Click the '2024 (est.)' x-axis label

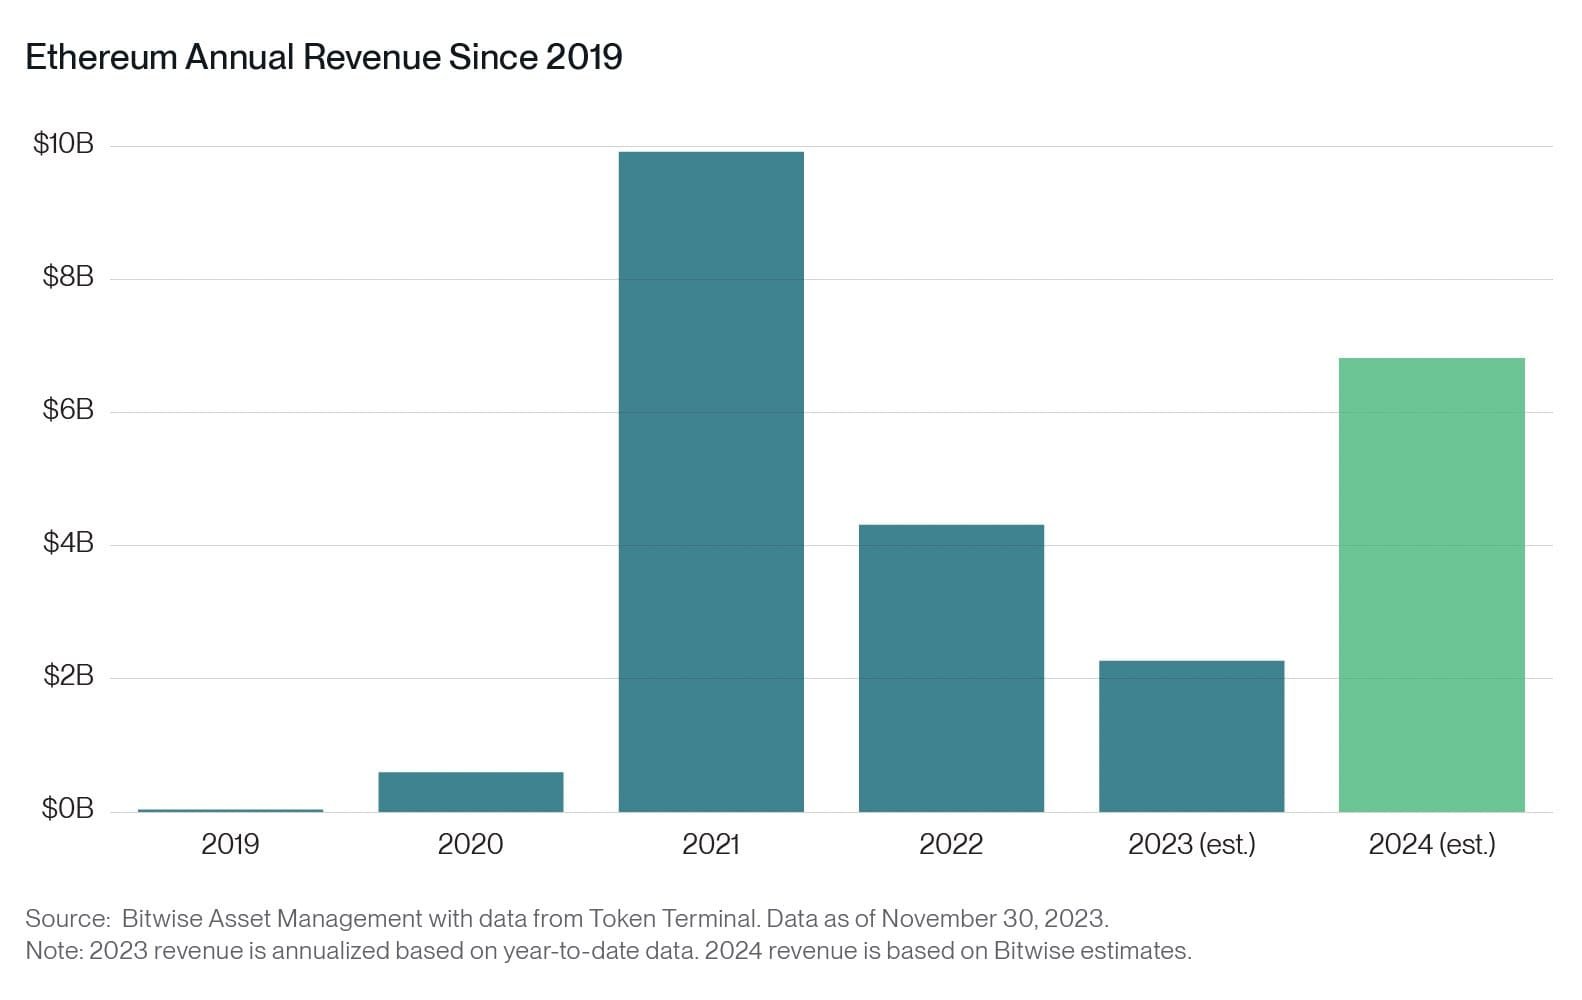pos(1431,844)
